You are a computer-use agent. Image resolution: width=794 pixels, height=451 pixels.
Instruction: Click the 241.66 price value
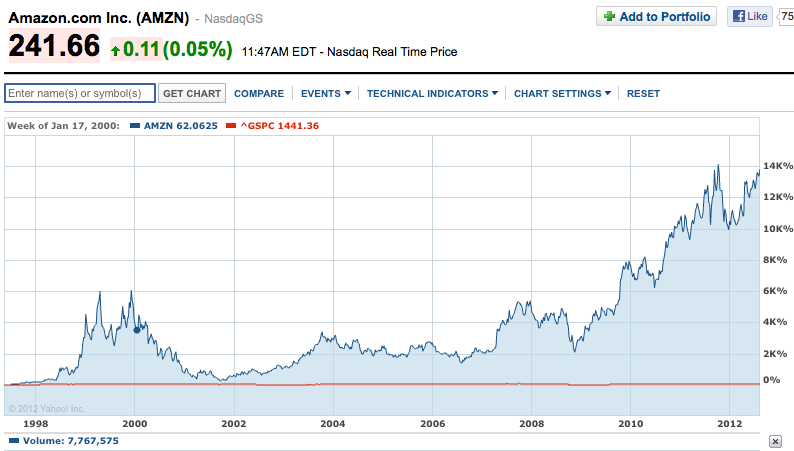54,46
